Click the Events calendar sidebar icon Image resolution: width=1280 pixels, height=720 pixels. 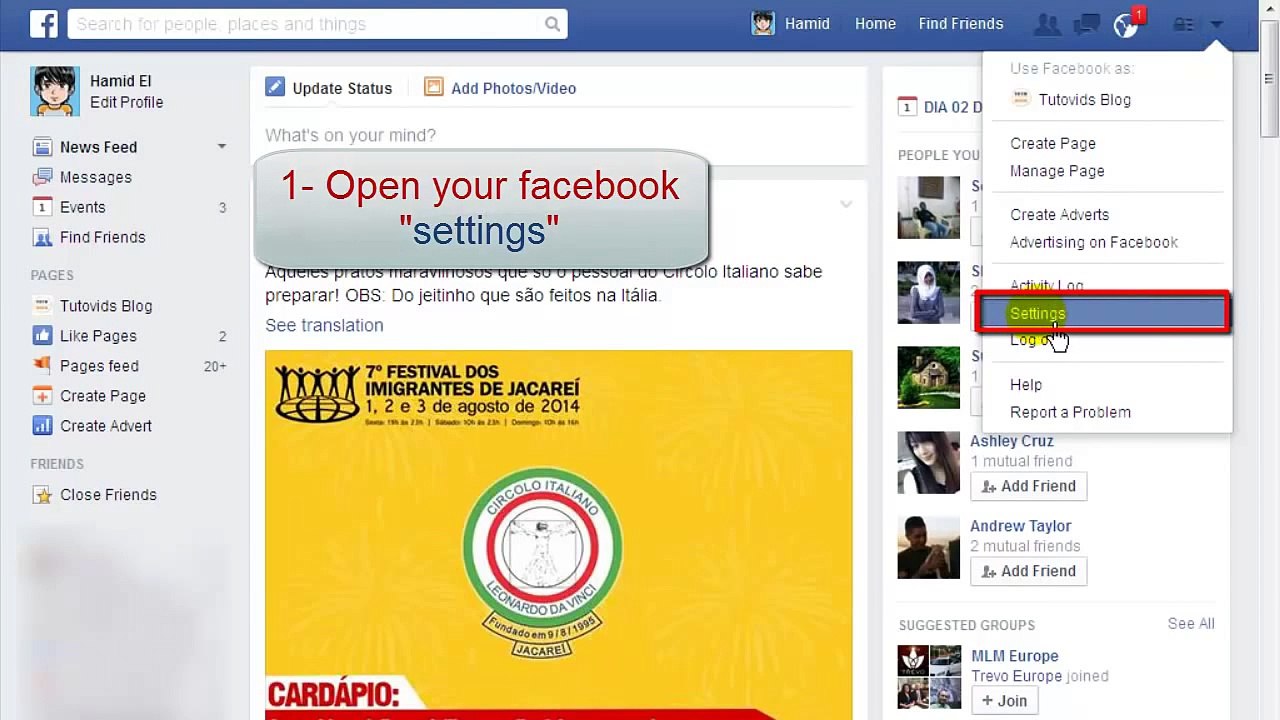tap(42, 207)
